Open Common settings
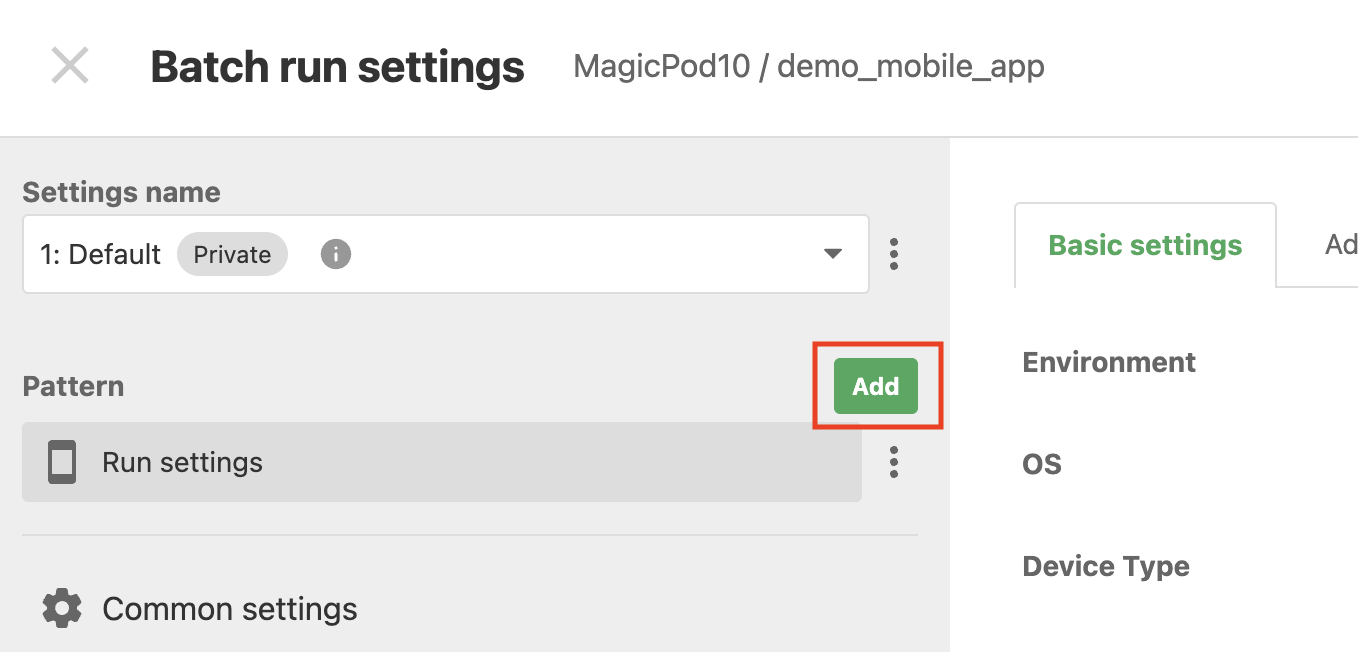 (229, 608)
